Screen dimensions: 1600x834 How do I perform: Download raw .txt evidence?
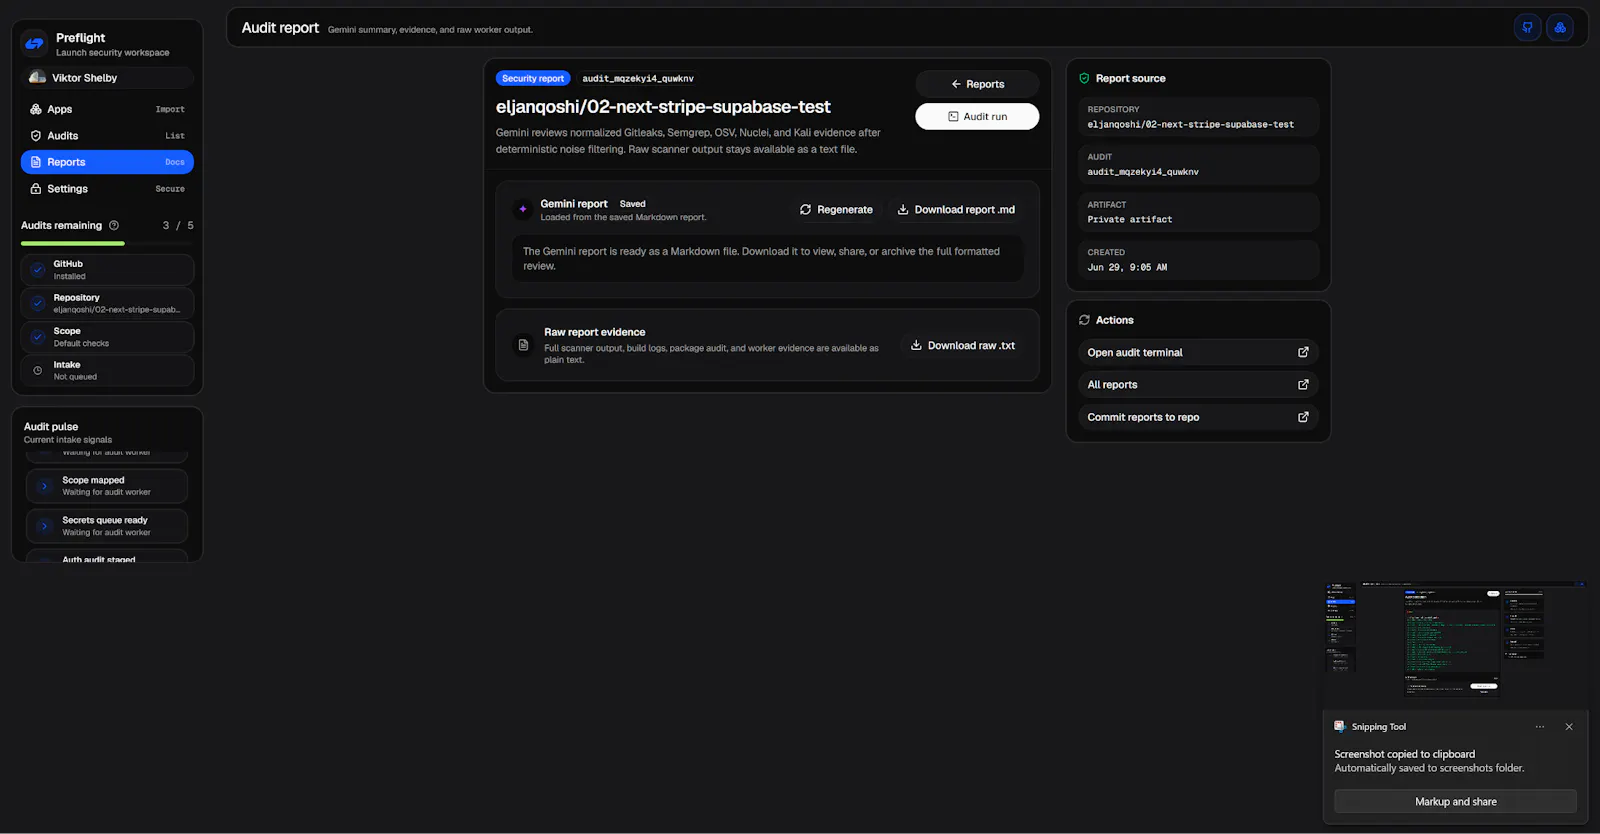click(962, 345)
